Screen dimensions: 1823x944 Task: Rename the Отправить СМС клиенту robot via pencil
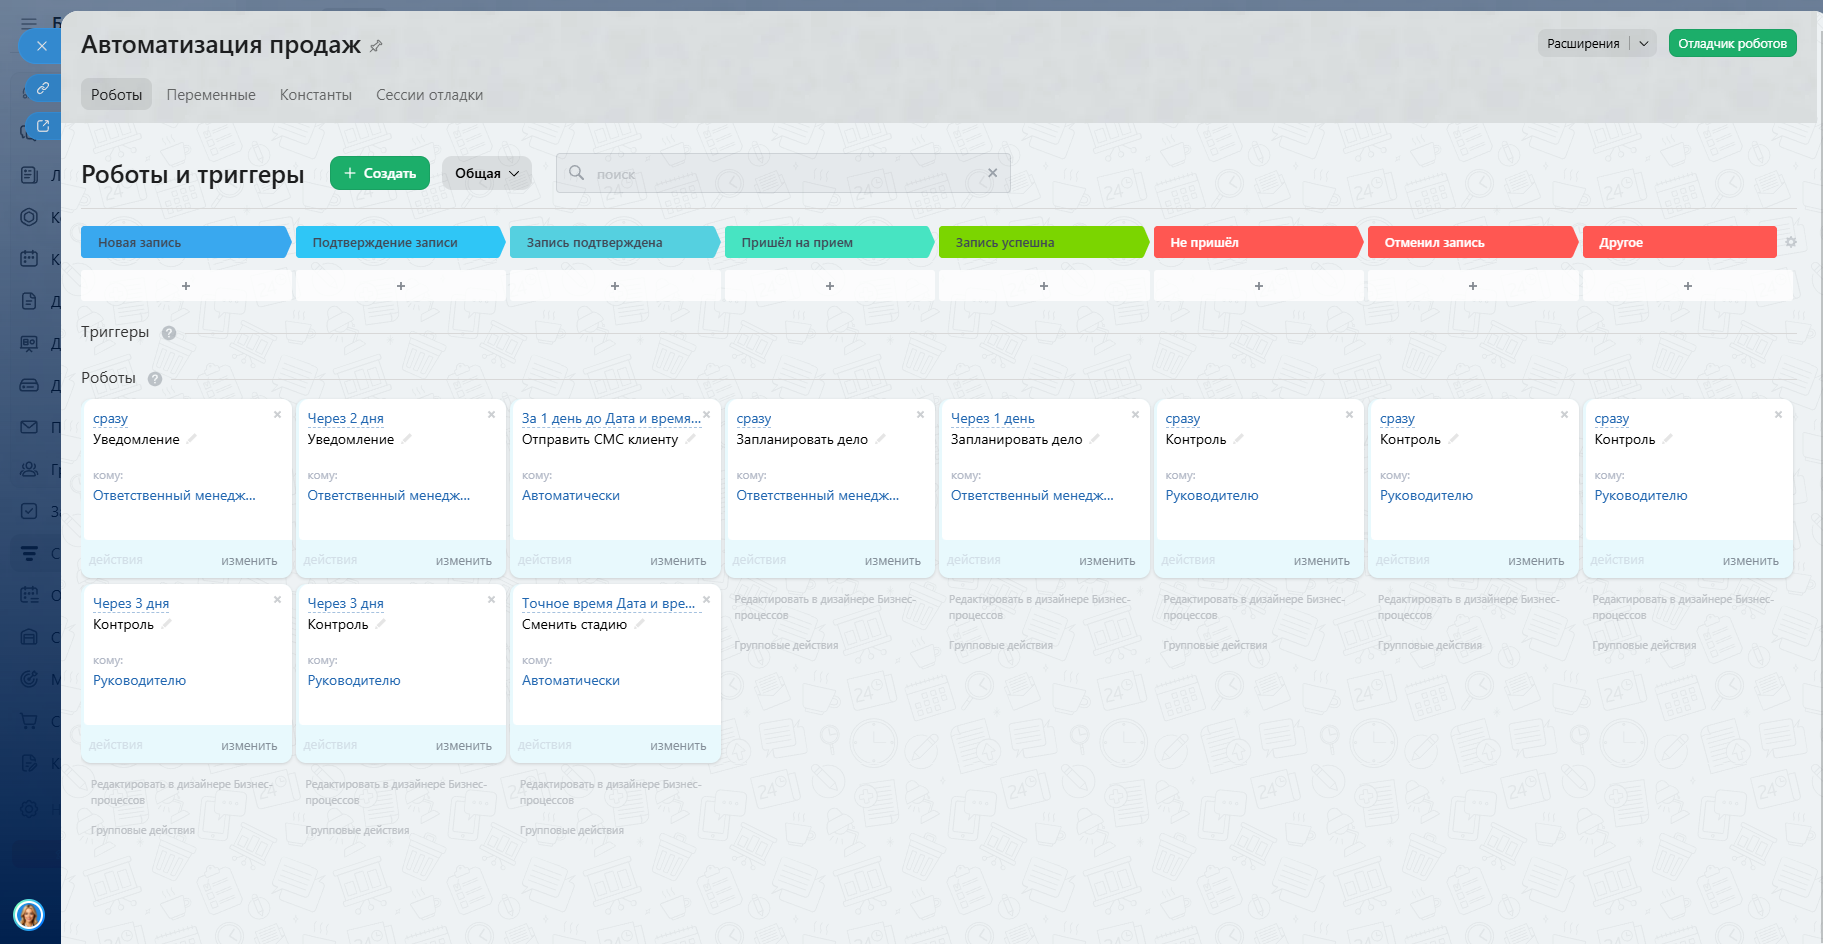tap(690, 439)
